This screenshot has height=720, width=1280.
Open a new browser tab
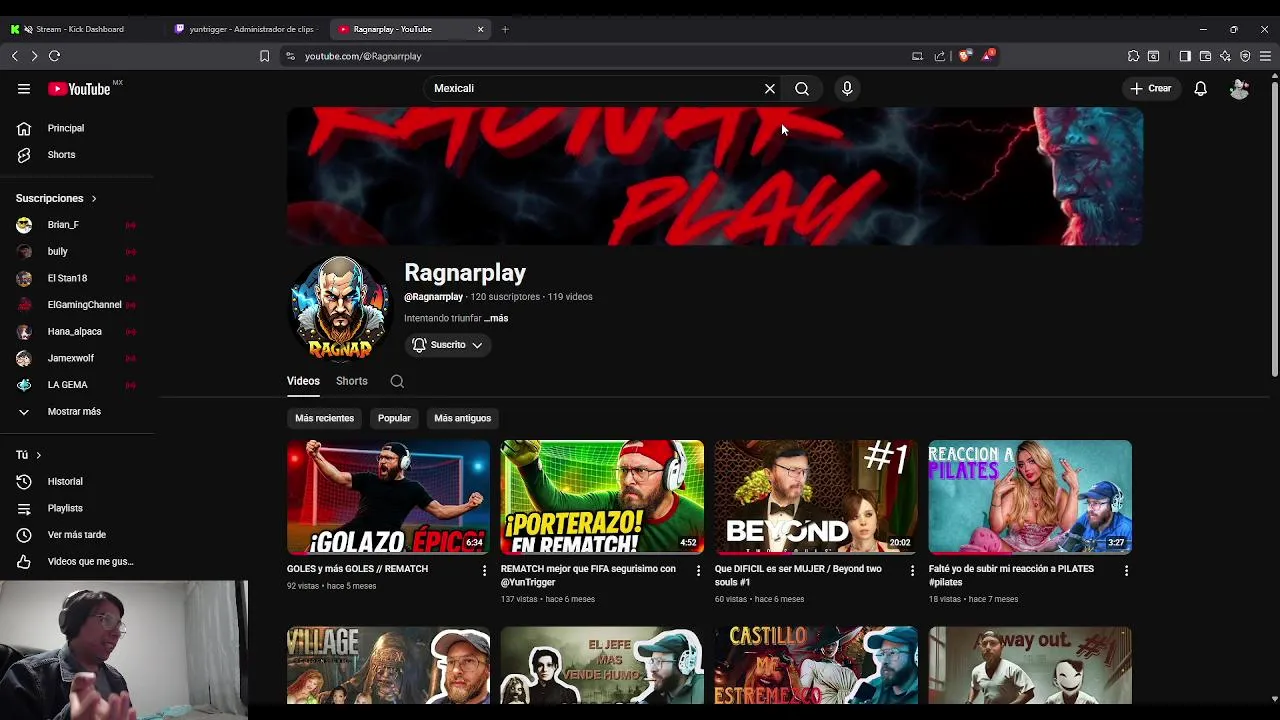click(505, 29)
